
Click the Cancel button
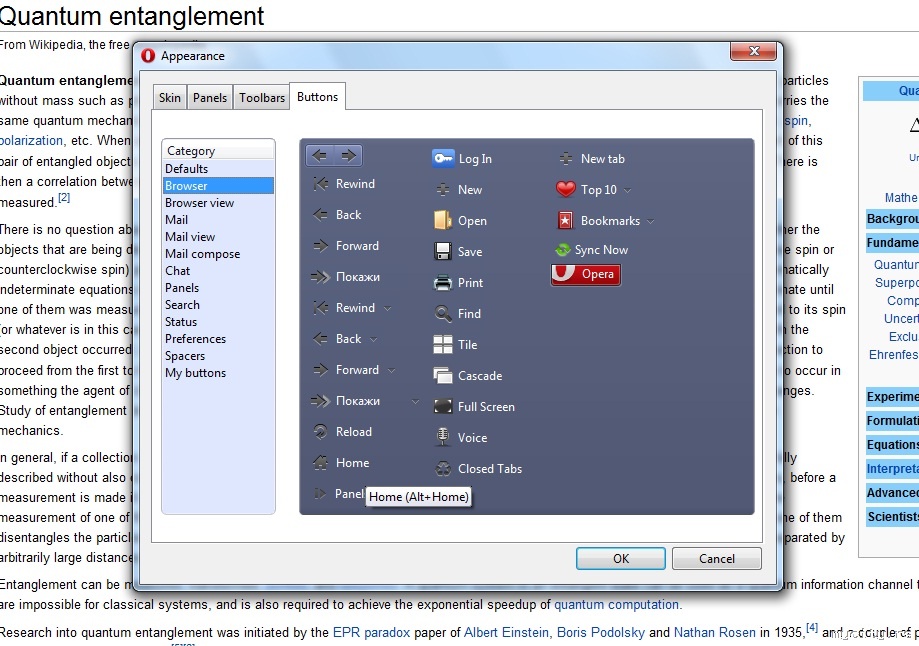click(717, 559)
